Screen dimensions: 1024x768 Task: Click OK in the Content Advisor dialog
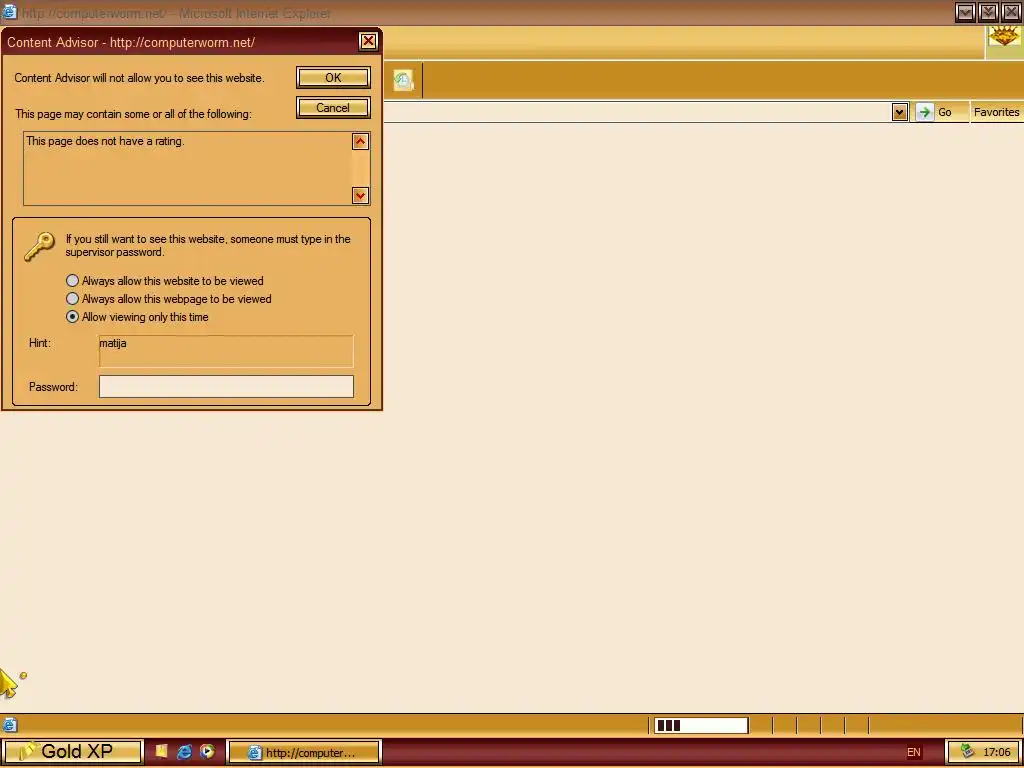[333, 77]
